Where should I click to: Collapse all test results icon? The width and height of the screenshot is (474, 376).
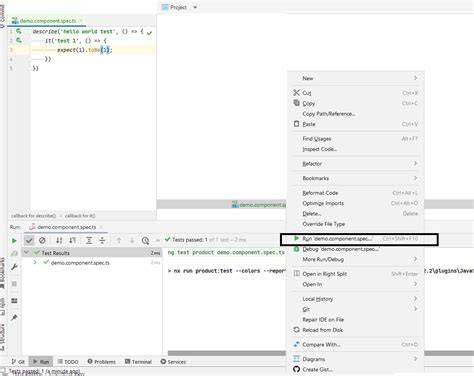pos(102,240)
